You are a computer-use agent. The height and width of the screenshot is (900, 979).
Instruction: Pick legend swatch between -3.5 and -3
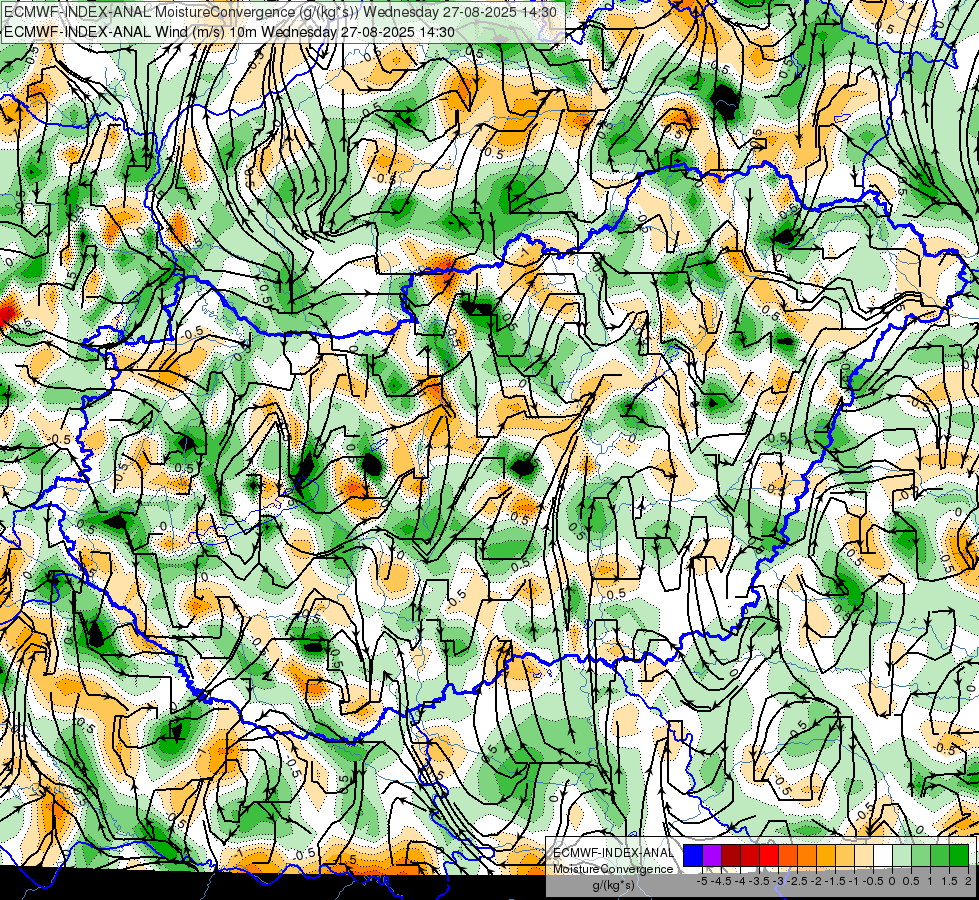pos(769,856)
